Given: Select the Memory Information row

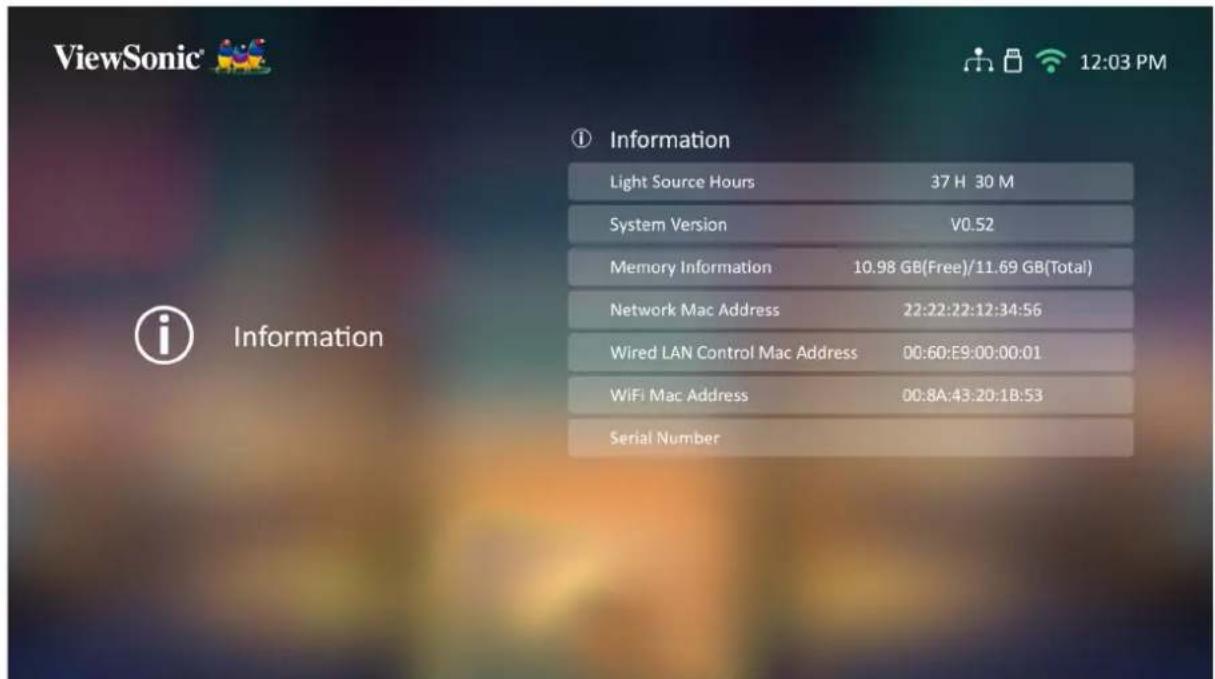Looking at the screenshot, I should (x=851, y=267).
